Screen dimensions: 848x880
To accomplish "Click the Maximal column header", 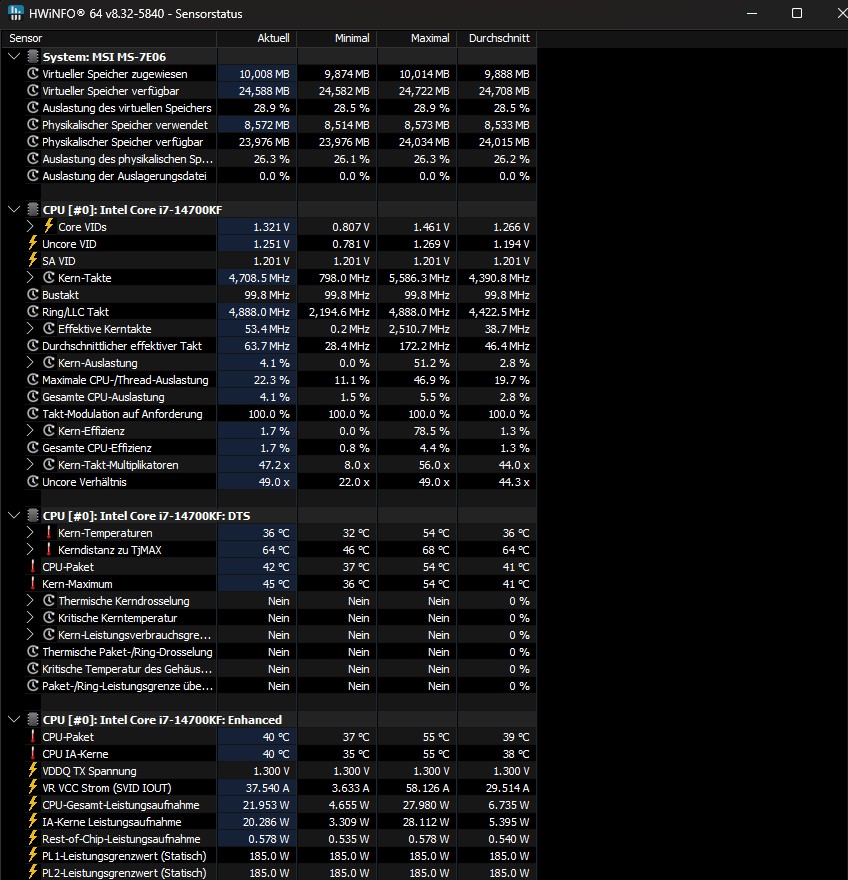I will tap(417, 38).
